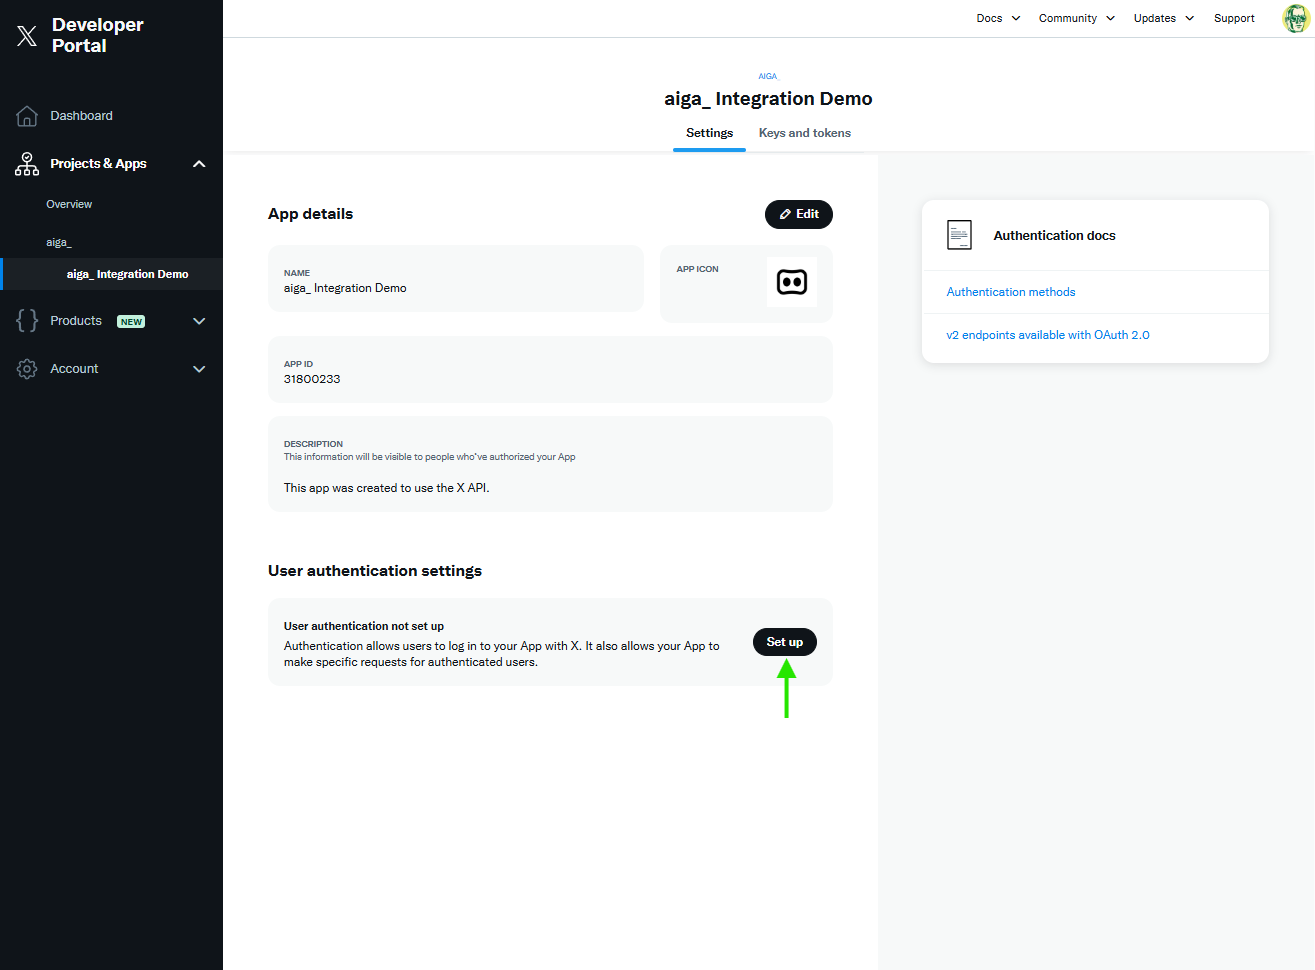The image size is (1315, 970).
Task: Click the app icon thumbnail image
Action: pos(792,282)
